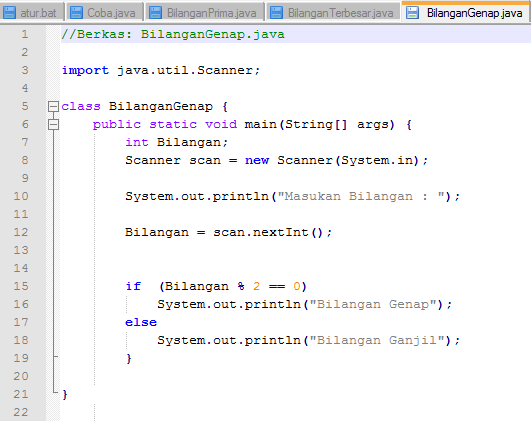Click the "static" keyword on line 6
The image size is (531, 421).
[173, 124]
